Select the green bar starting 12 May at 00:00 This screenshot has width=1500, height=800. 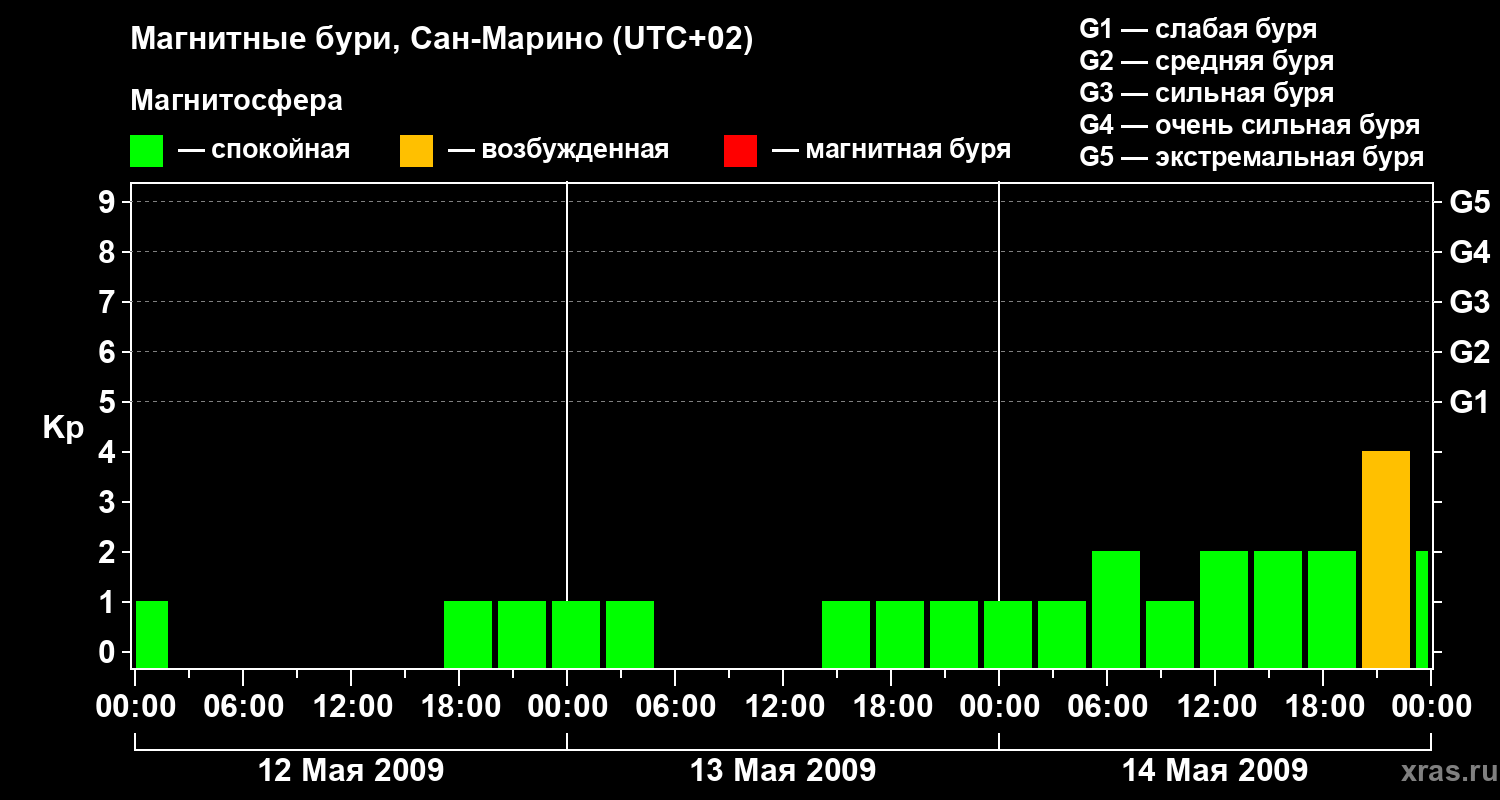152,634
